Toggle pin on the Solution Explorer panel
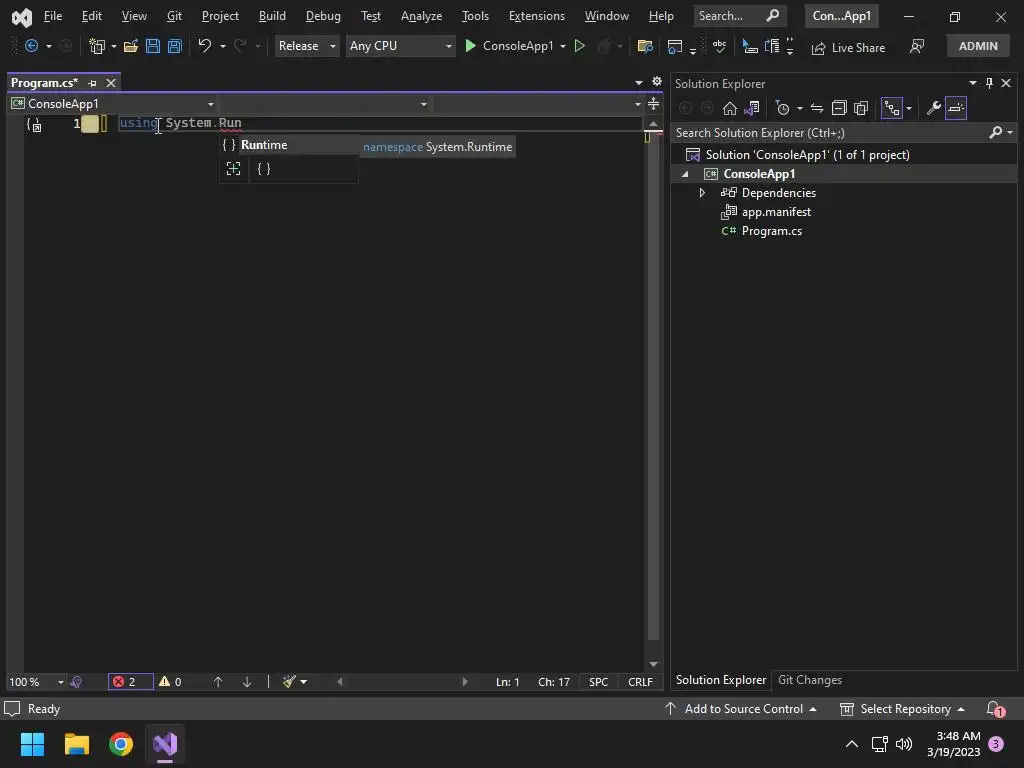Image resolution: width=1024 pixels, height=768 pixels. tap(989, 83)
